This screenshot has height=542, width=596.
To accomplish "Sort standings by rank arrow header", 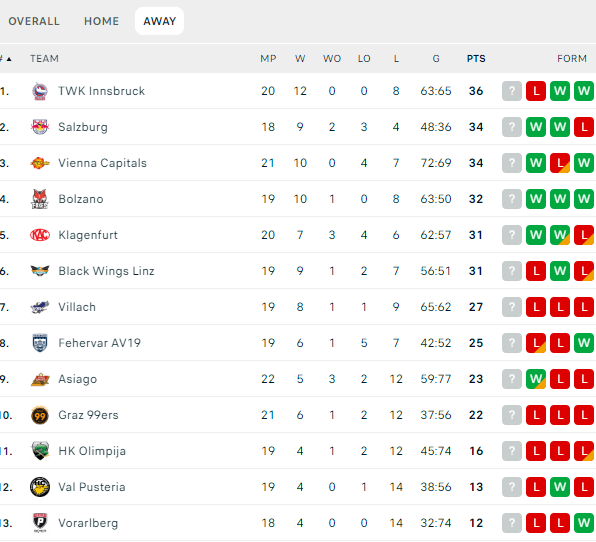I will (x=6, y=59).
